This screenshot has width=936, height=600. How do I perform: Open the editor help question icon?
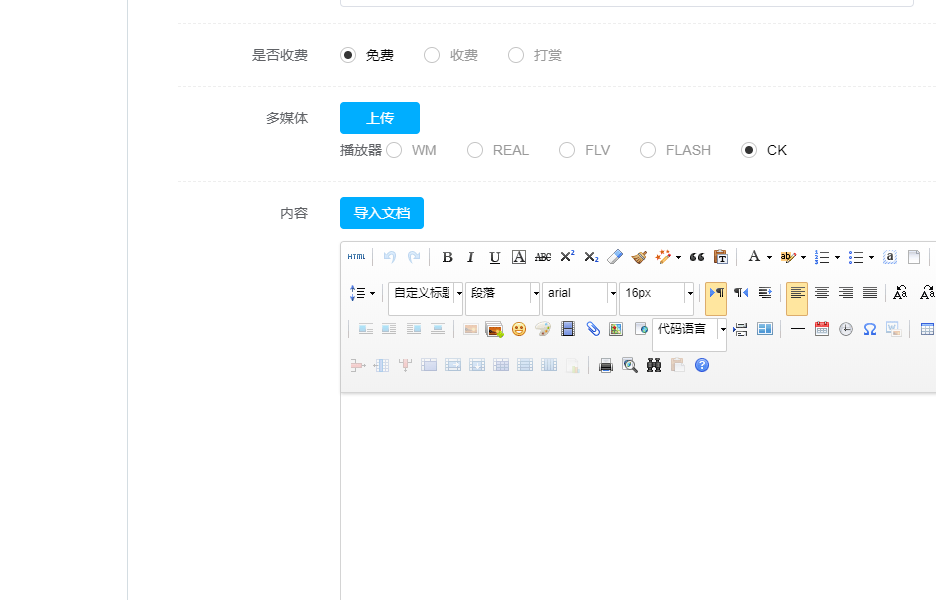[702, 365]
